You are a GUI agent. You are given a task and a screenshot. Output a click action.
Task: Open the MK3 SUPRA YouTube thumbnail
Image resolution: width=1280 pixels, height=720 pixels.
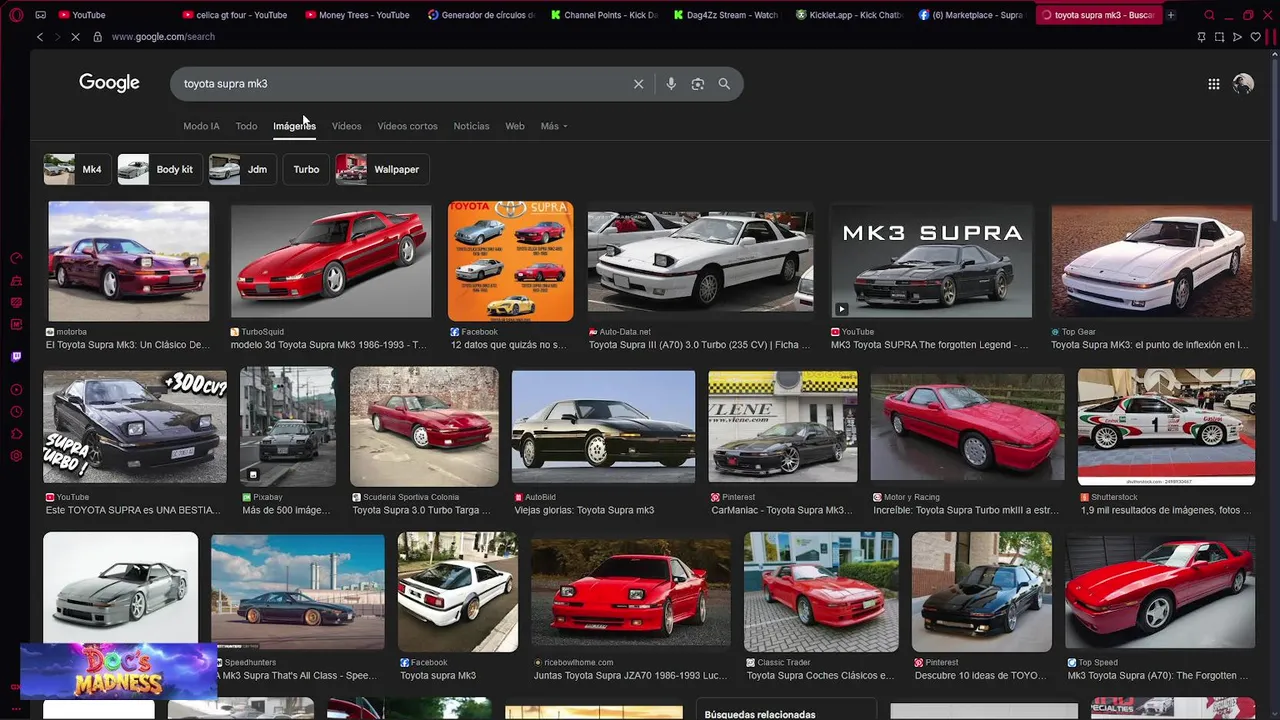point(931,262)
